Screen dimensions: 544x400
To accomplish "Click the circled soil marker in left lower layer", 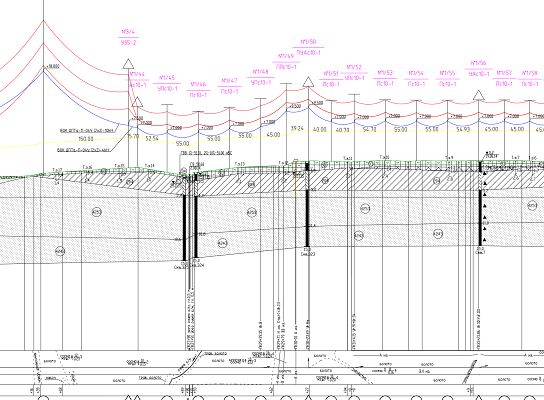I will (x=60, y=251).
